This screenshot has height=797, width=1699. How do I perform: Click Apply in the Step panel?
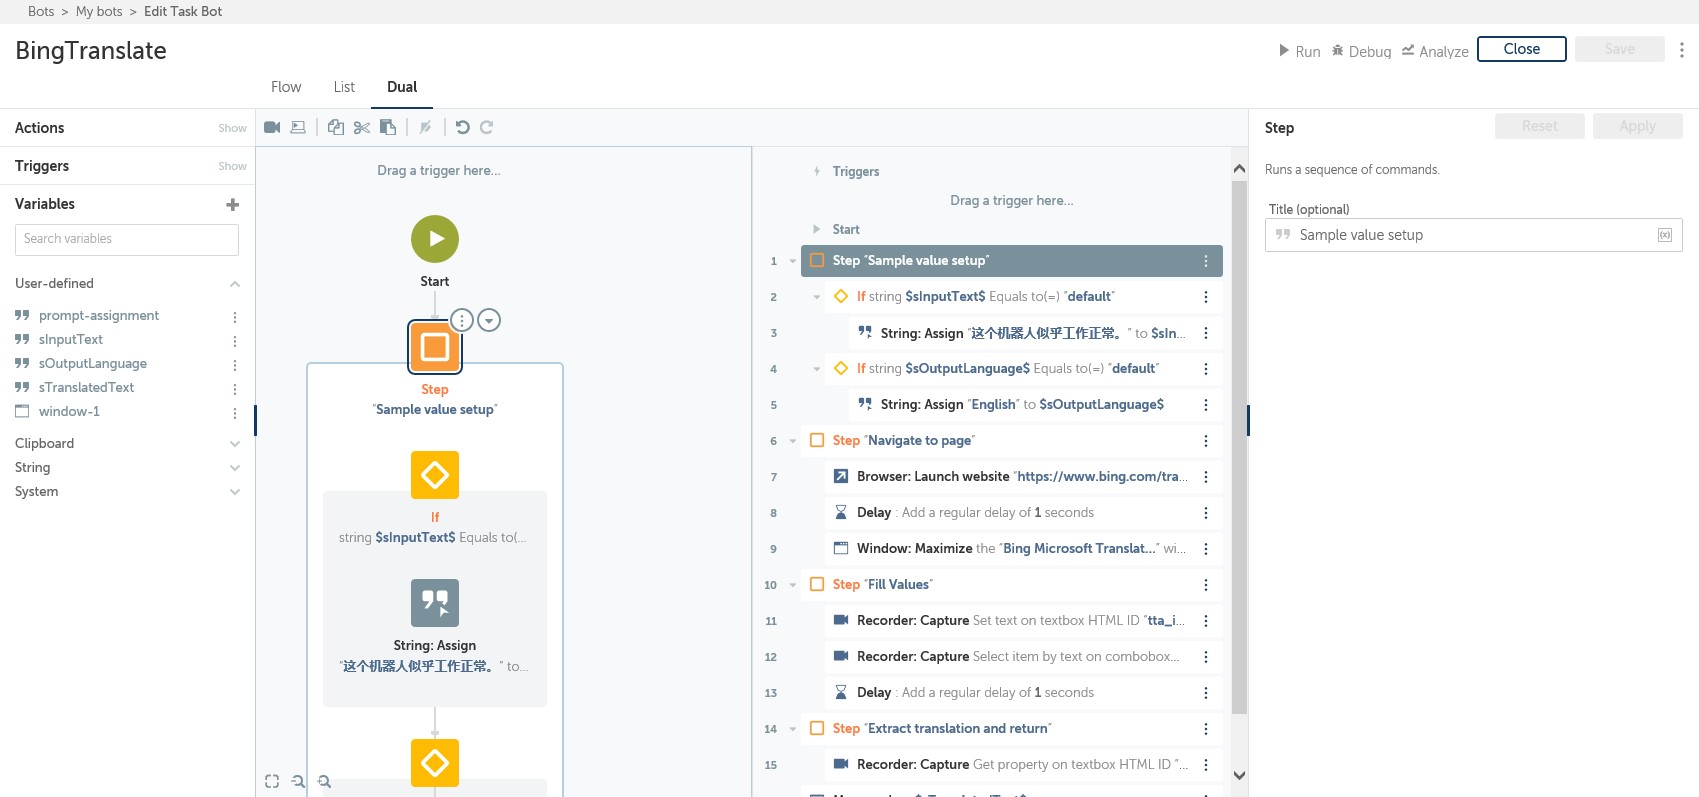1638,126
